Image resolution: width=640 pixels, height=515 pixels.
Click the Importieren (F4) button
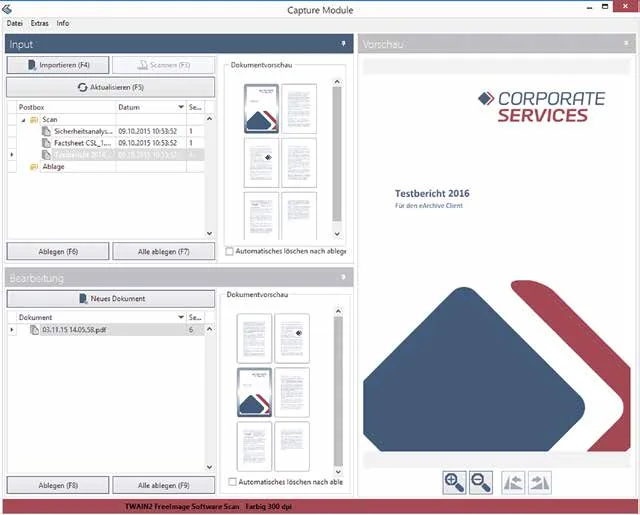[x=58, y=65]
